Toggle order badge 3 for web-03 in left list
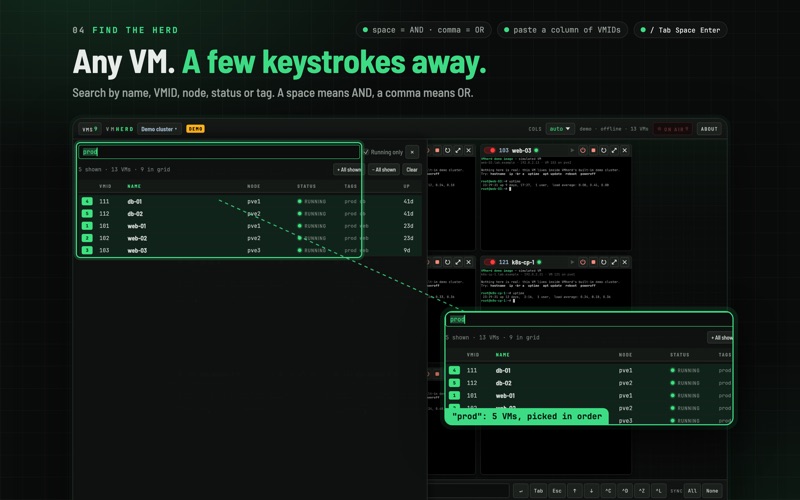The image size is (800, 500). coord(87,251)
